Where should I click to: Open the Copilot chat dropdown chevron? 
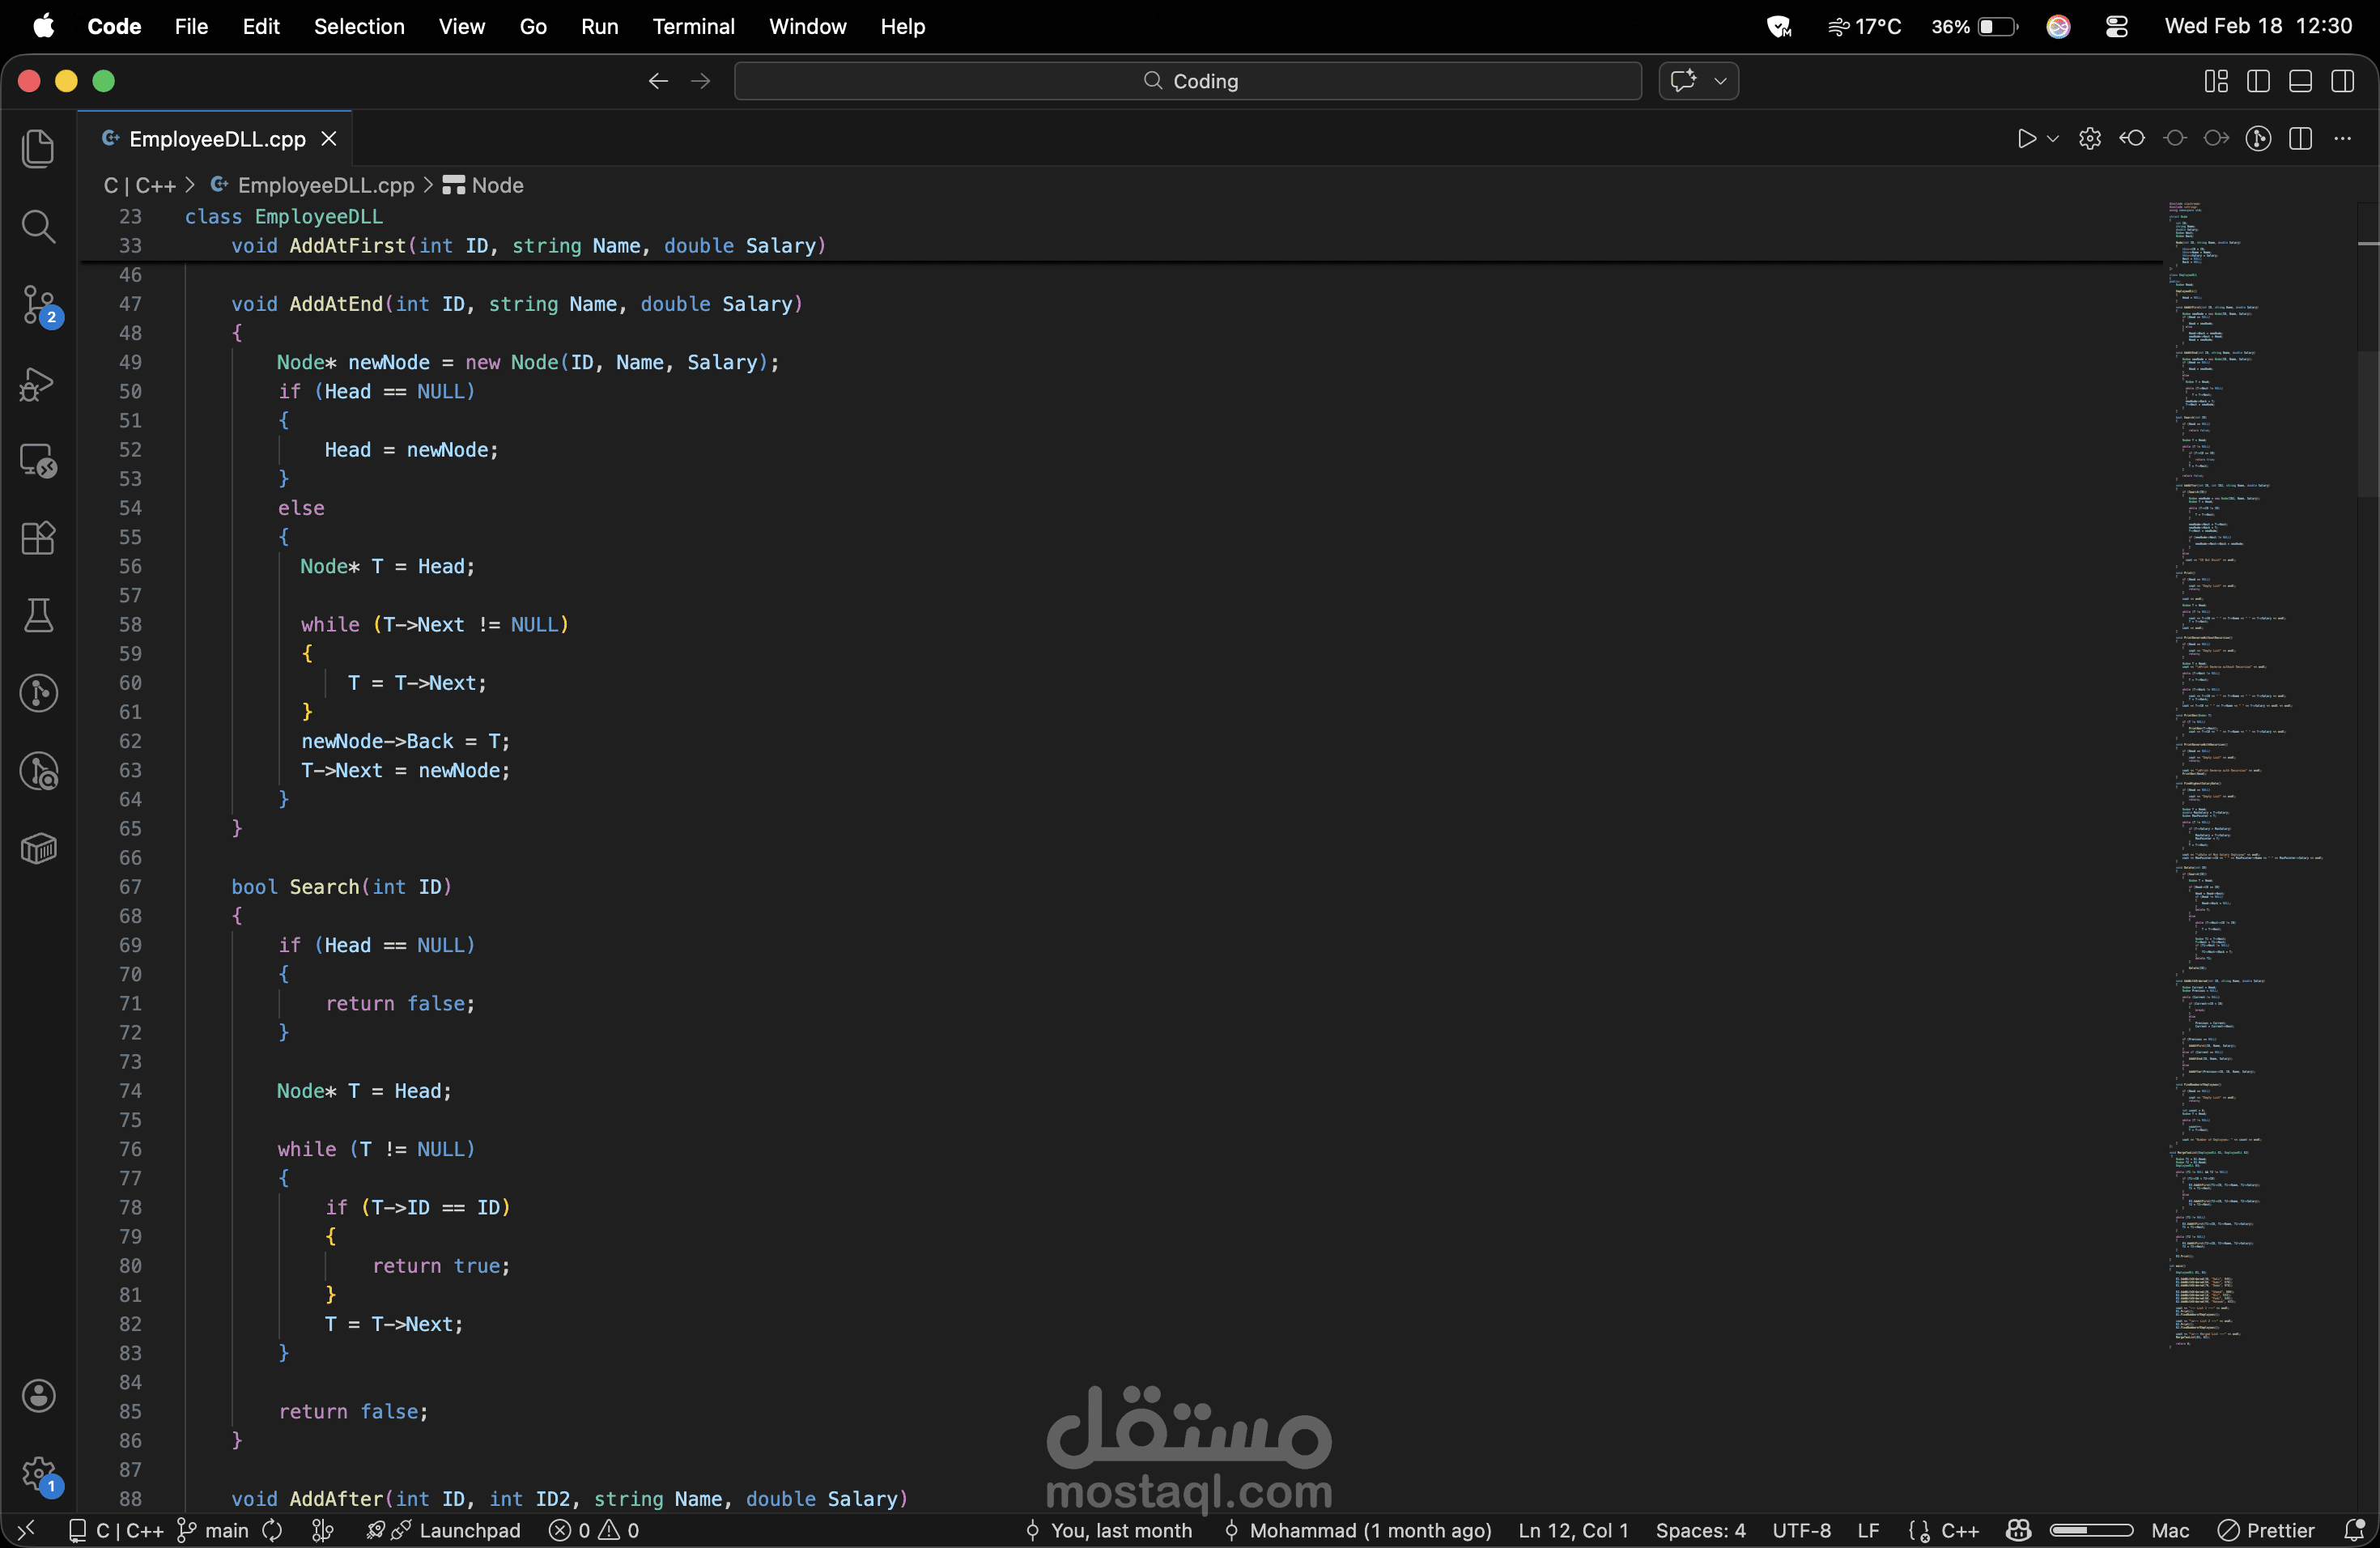(x=1720, y=81)
